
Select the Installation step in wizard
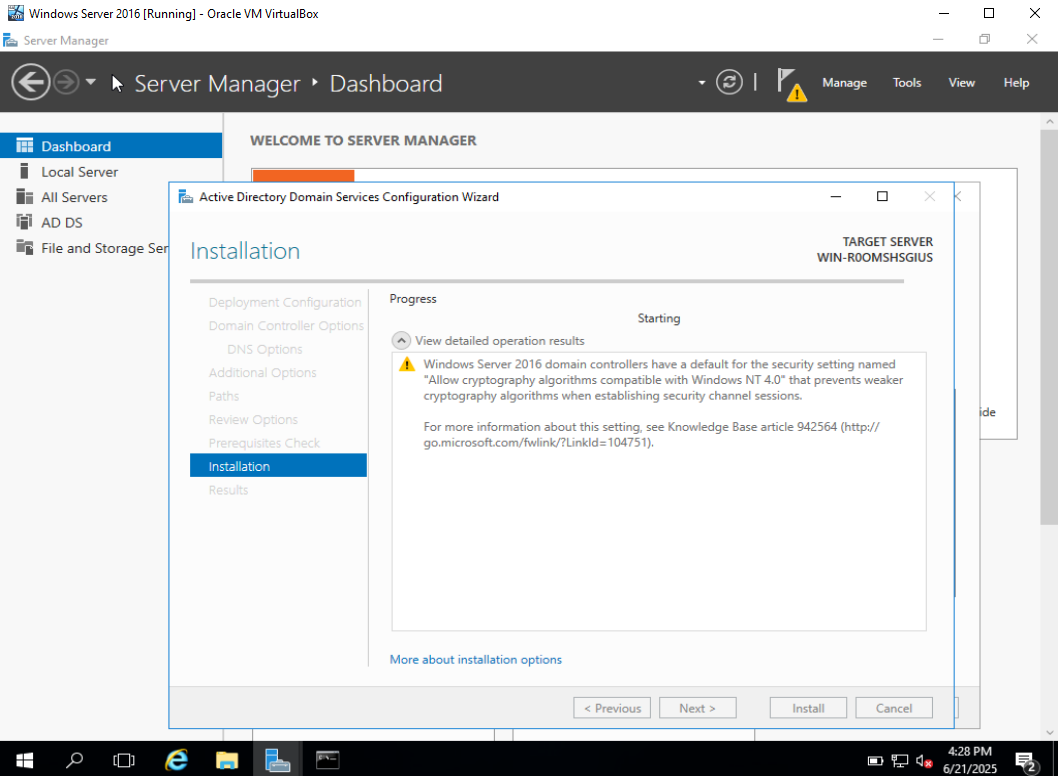click(x=278, y=466)
